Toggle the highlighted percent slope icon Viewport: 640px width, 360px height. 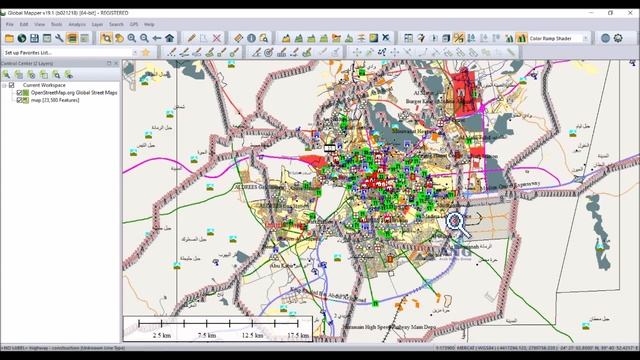pyautogui.click(x=459, y=38)
